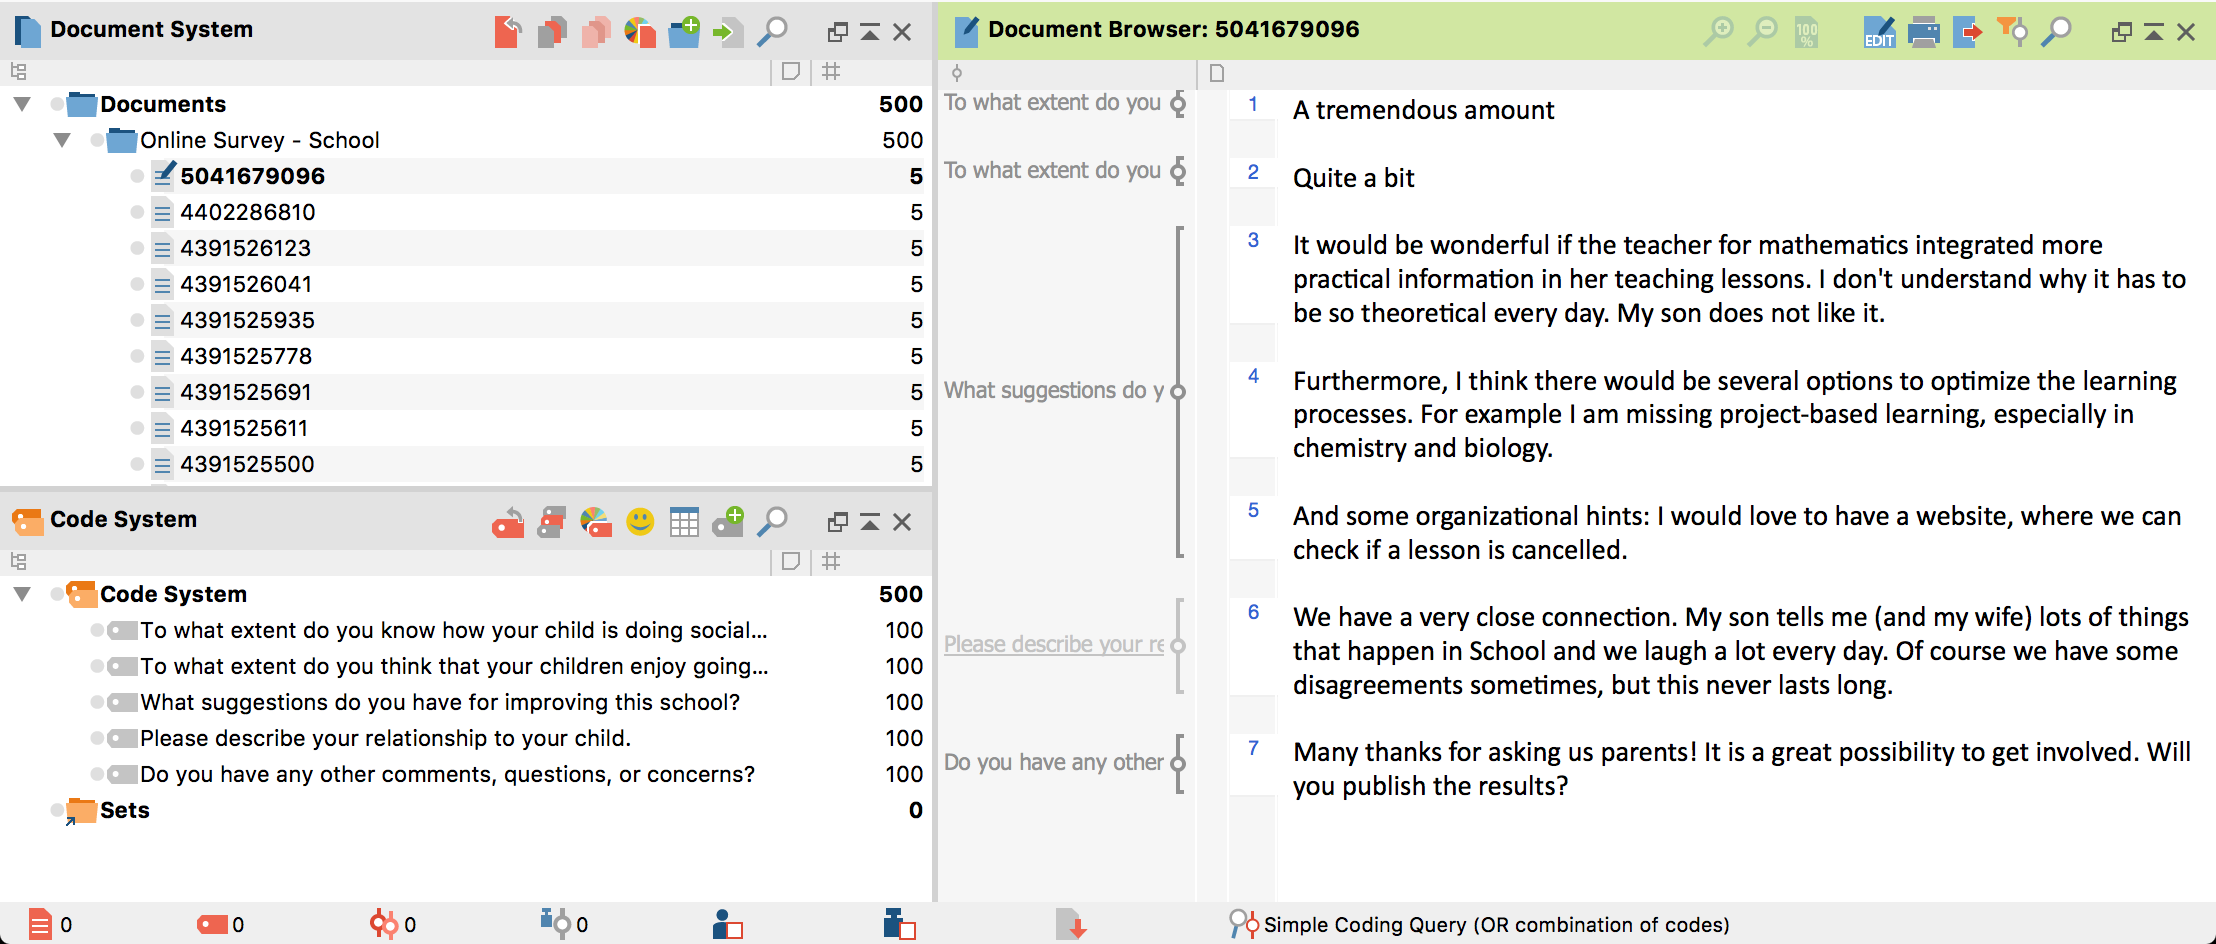Zoom out using the Document Browser magnifier minus
Image resolution: width=2216 pixels, height=944 pixels.
[1762, 32]
